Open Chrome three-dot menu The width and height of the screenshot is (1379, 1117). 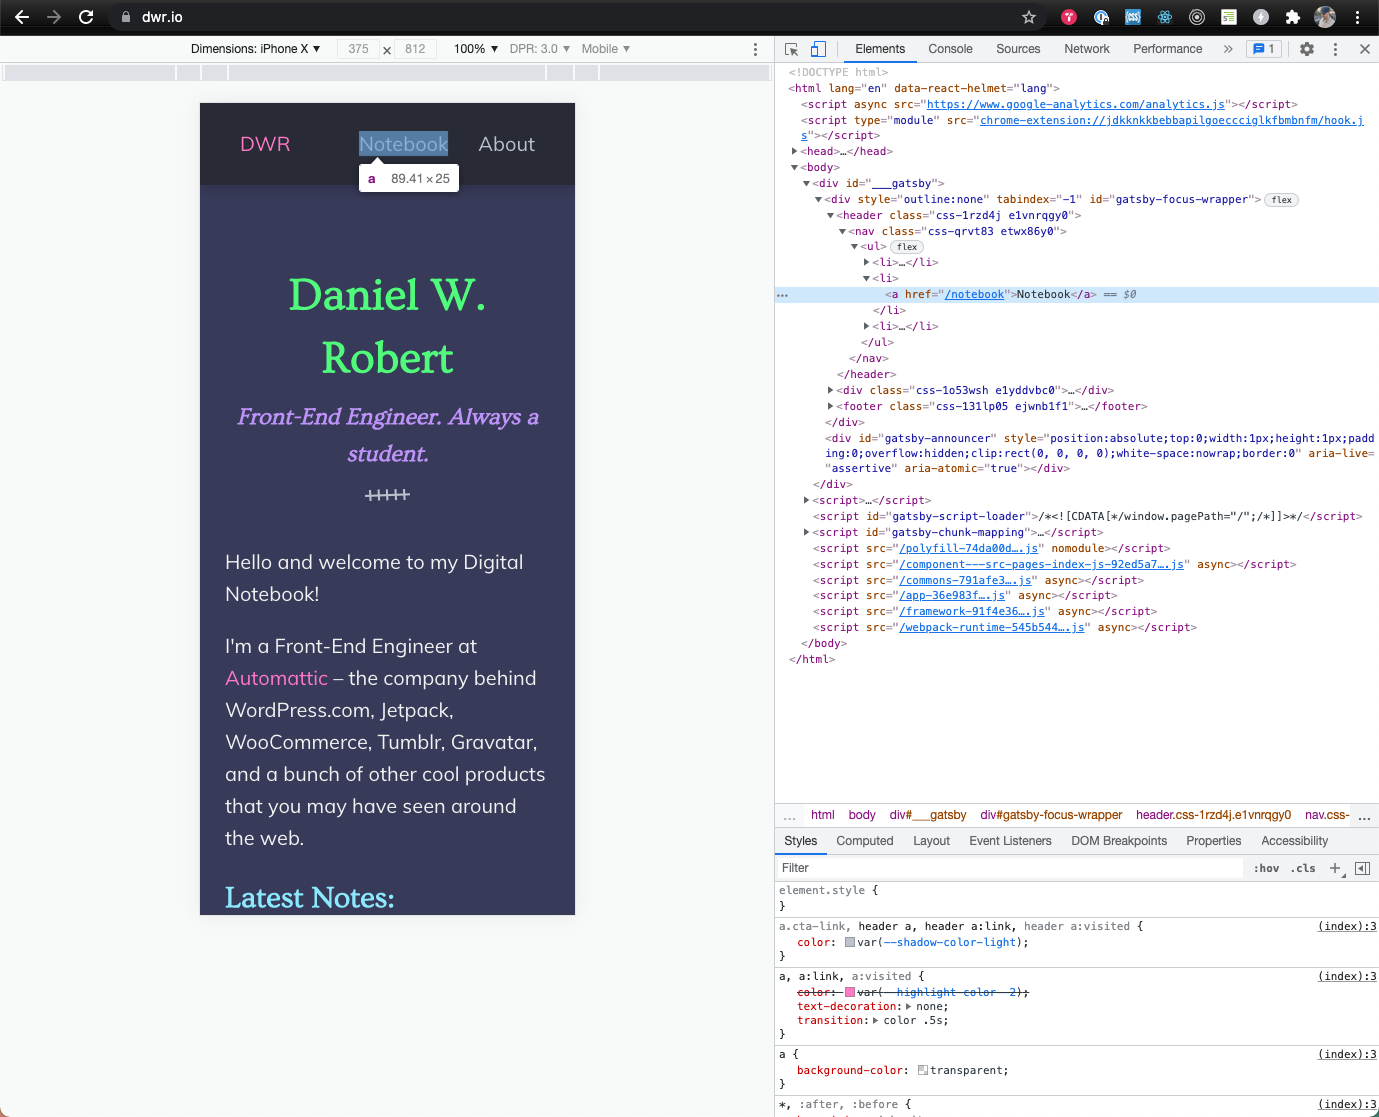[x=1357, y=17]
